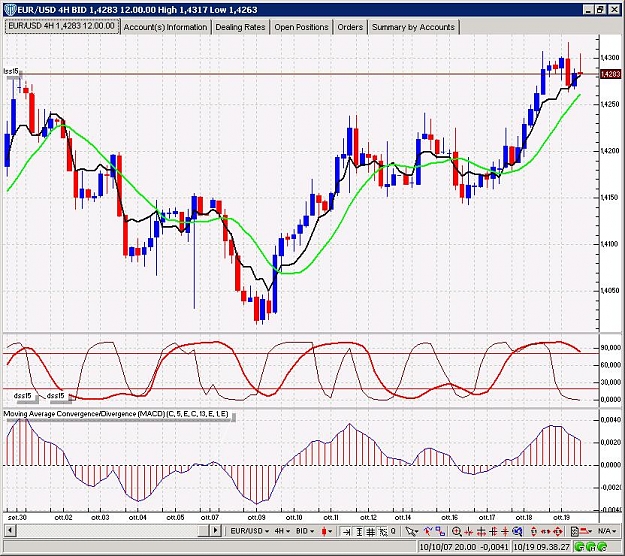Click the first red crosshair compress icon
Viewport: 625px width, 556px height.
(468, 532)
